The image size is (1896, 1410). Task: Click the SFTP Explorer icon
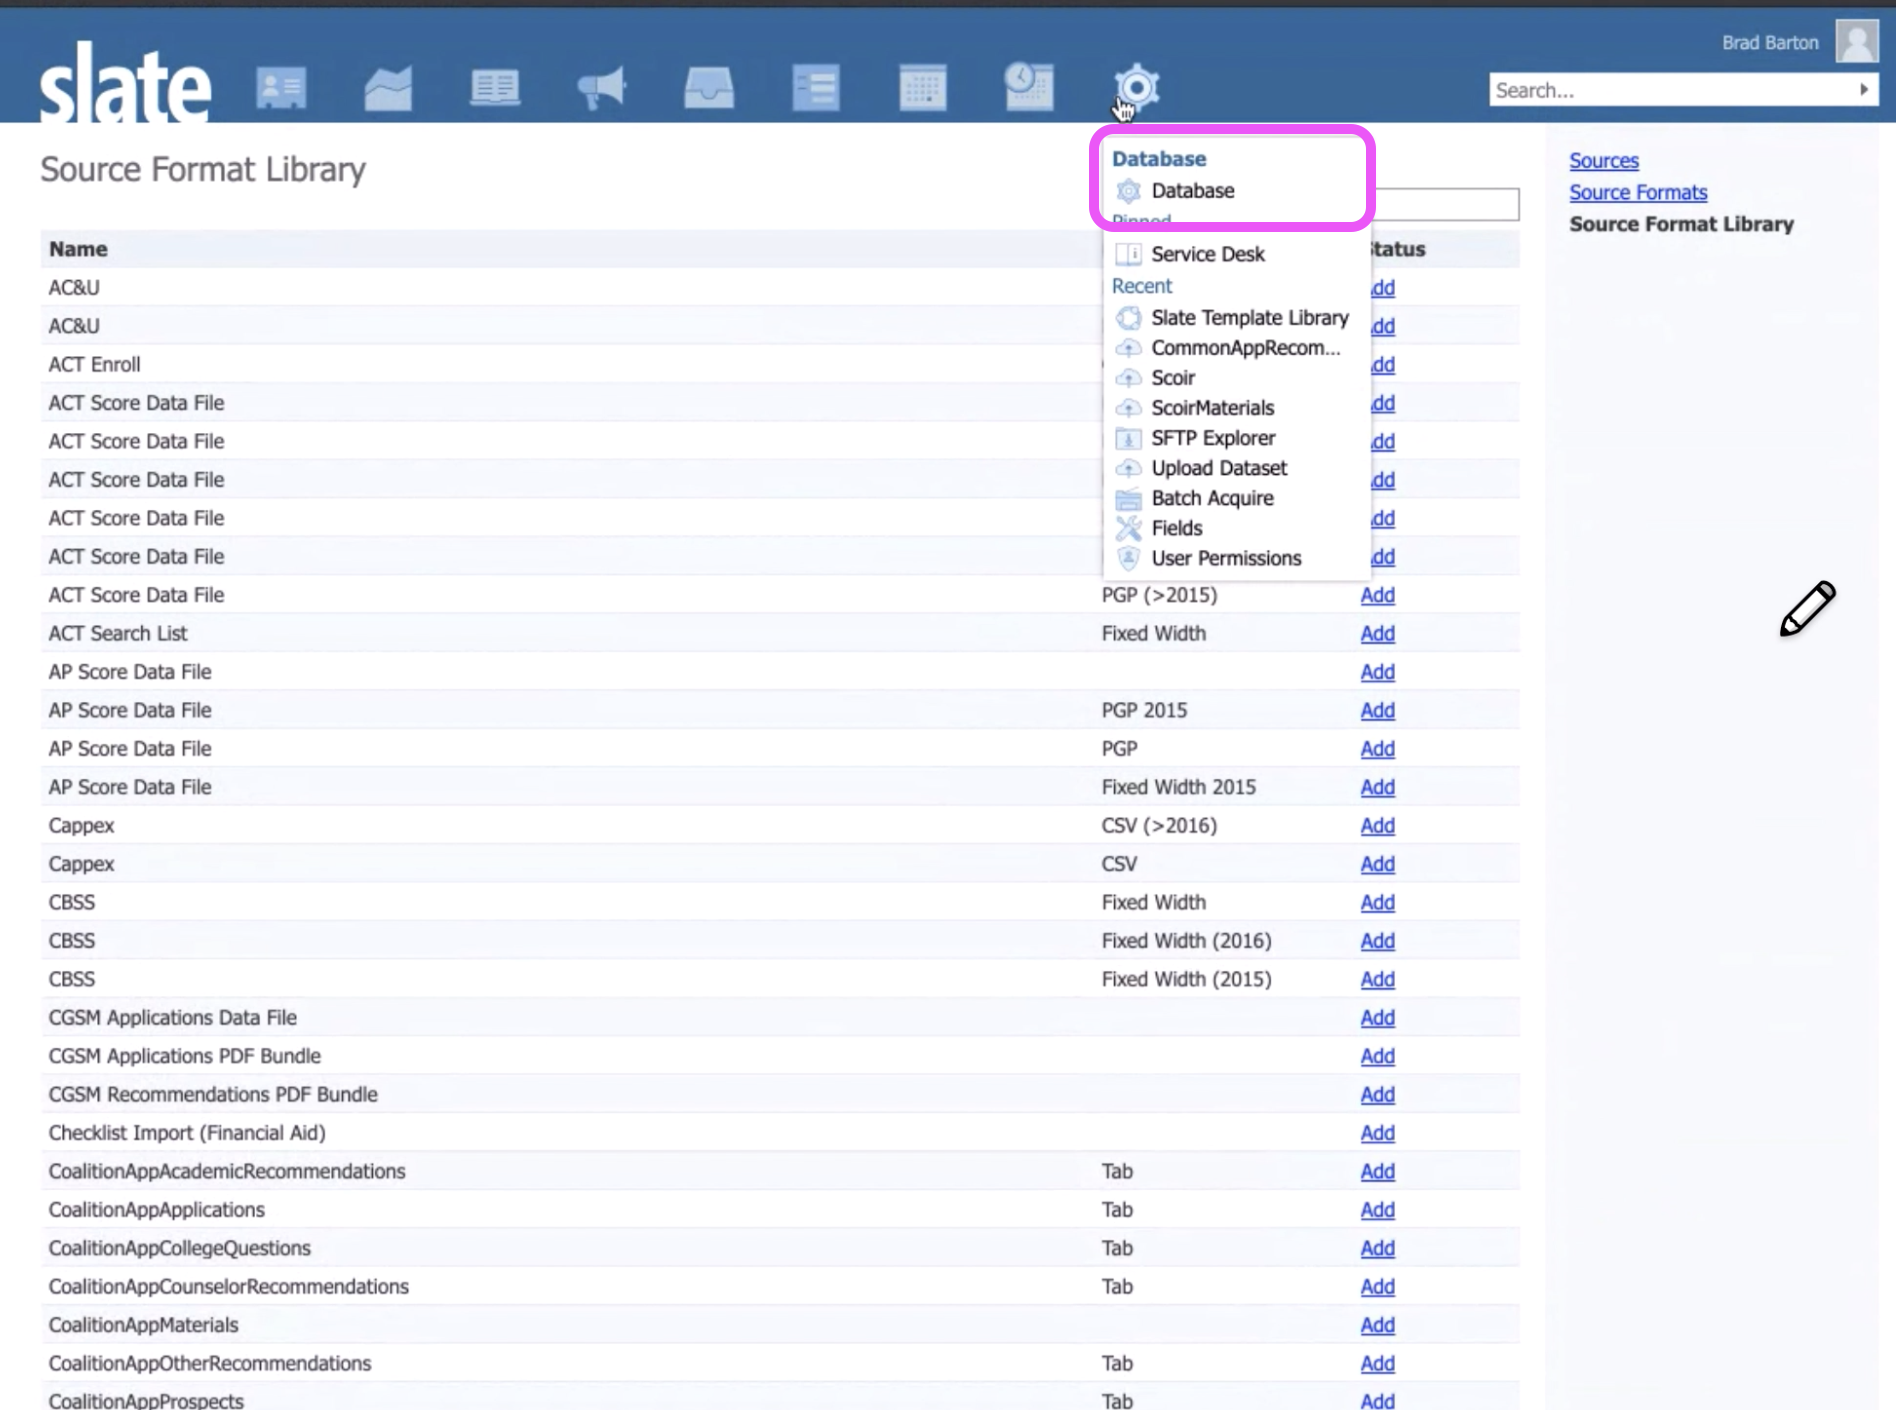point(1128,438)
